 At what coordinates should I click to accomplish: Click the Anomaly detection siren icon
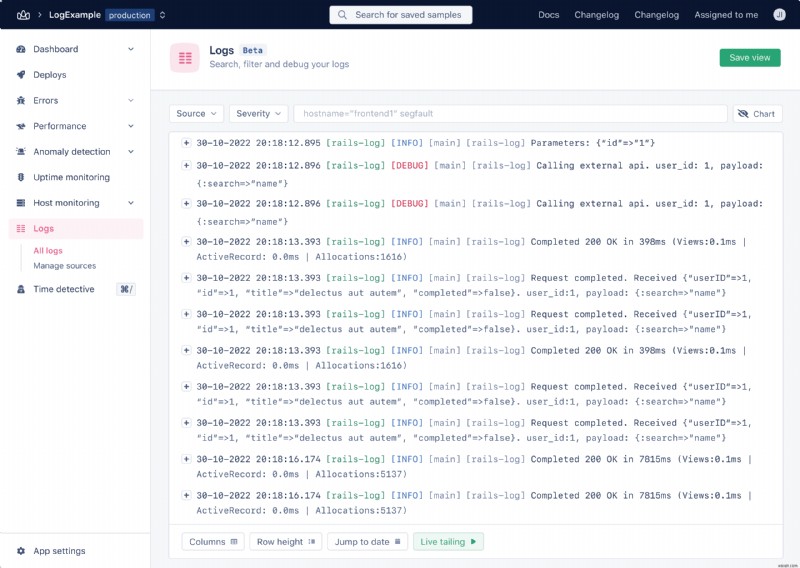(21, 152)
